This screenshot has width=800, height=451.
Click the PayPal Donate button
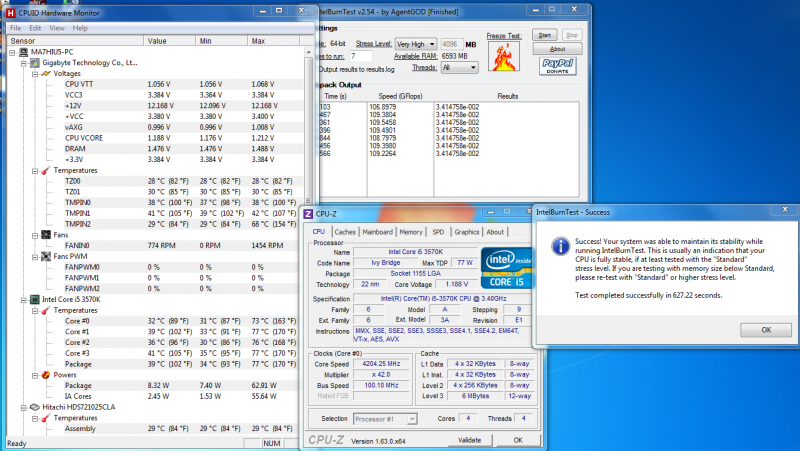coord(558,66)
